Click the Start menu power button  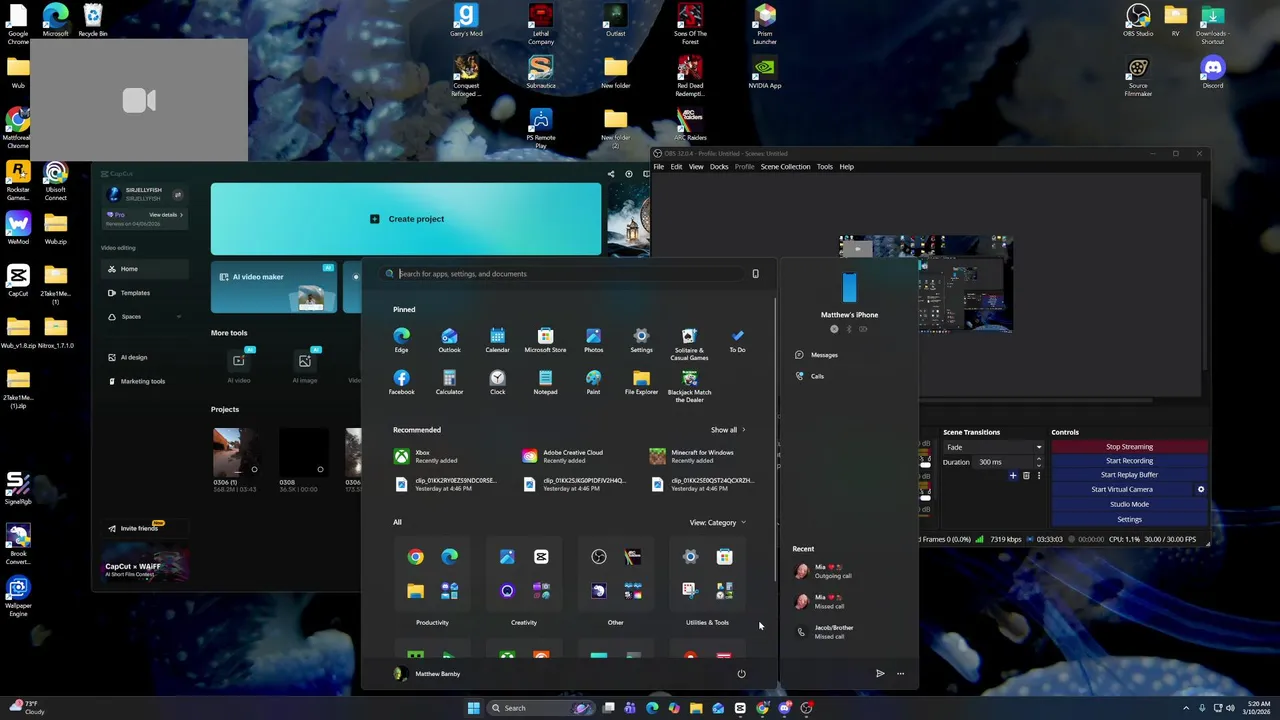pyautogui.click(x=741, y=674)
